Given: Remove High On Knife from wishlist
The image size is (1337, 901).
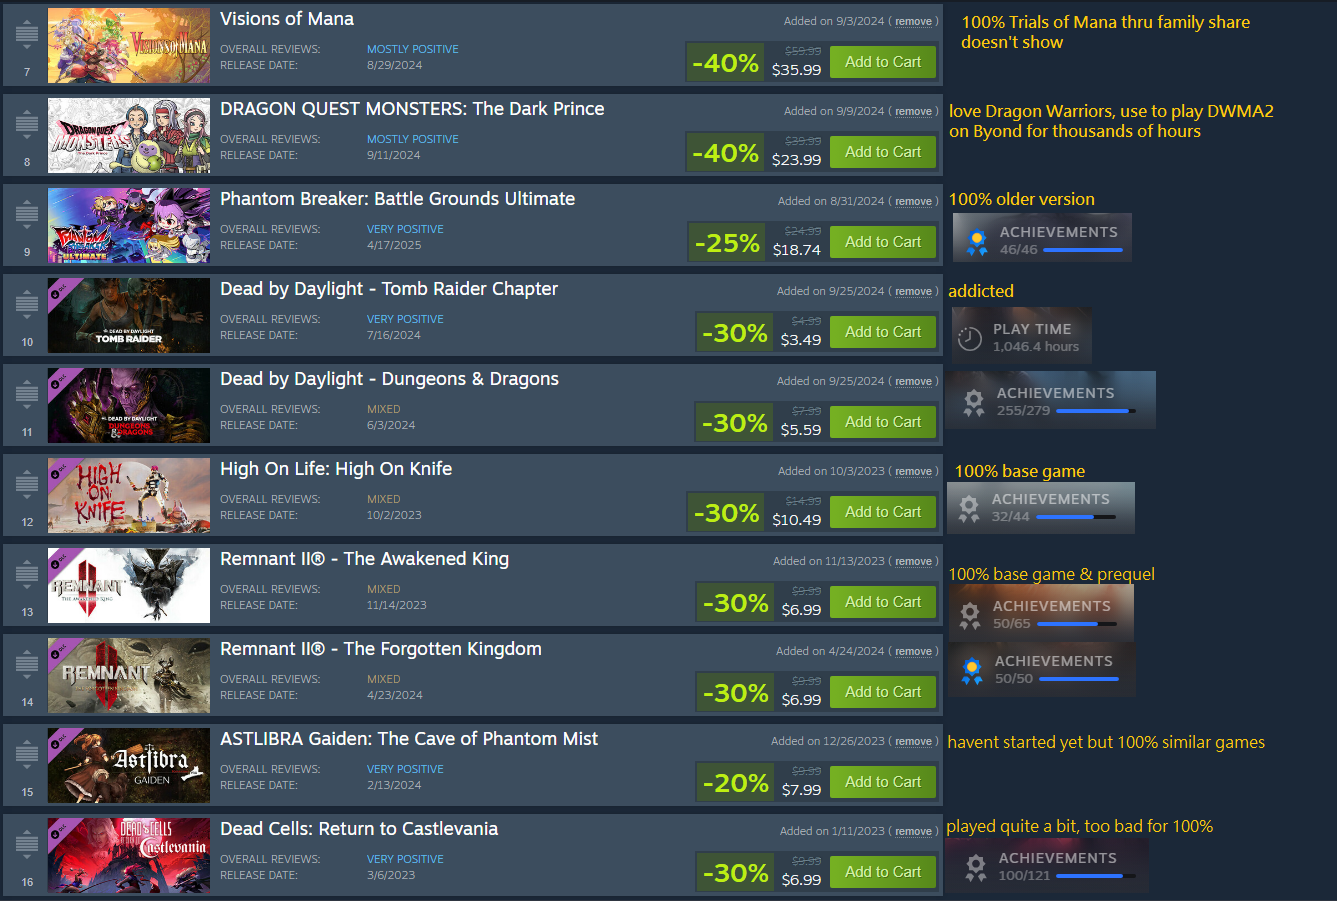Looking at the screenshot, I should [x=913, y=471].
